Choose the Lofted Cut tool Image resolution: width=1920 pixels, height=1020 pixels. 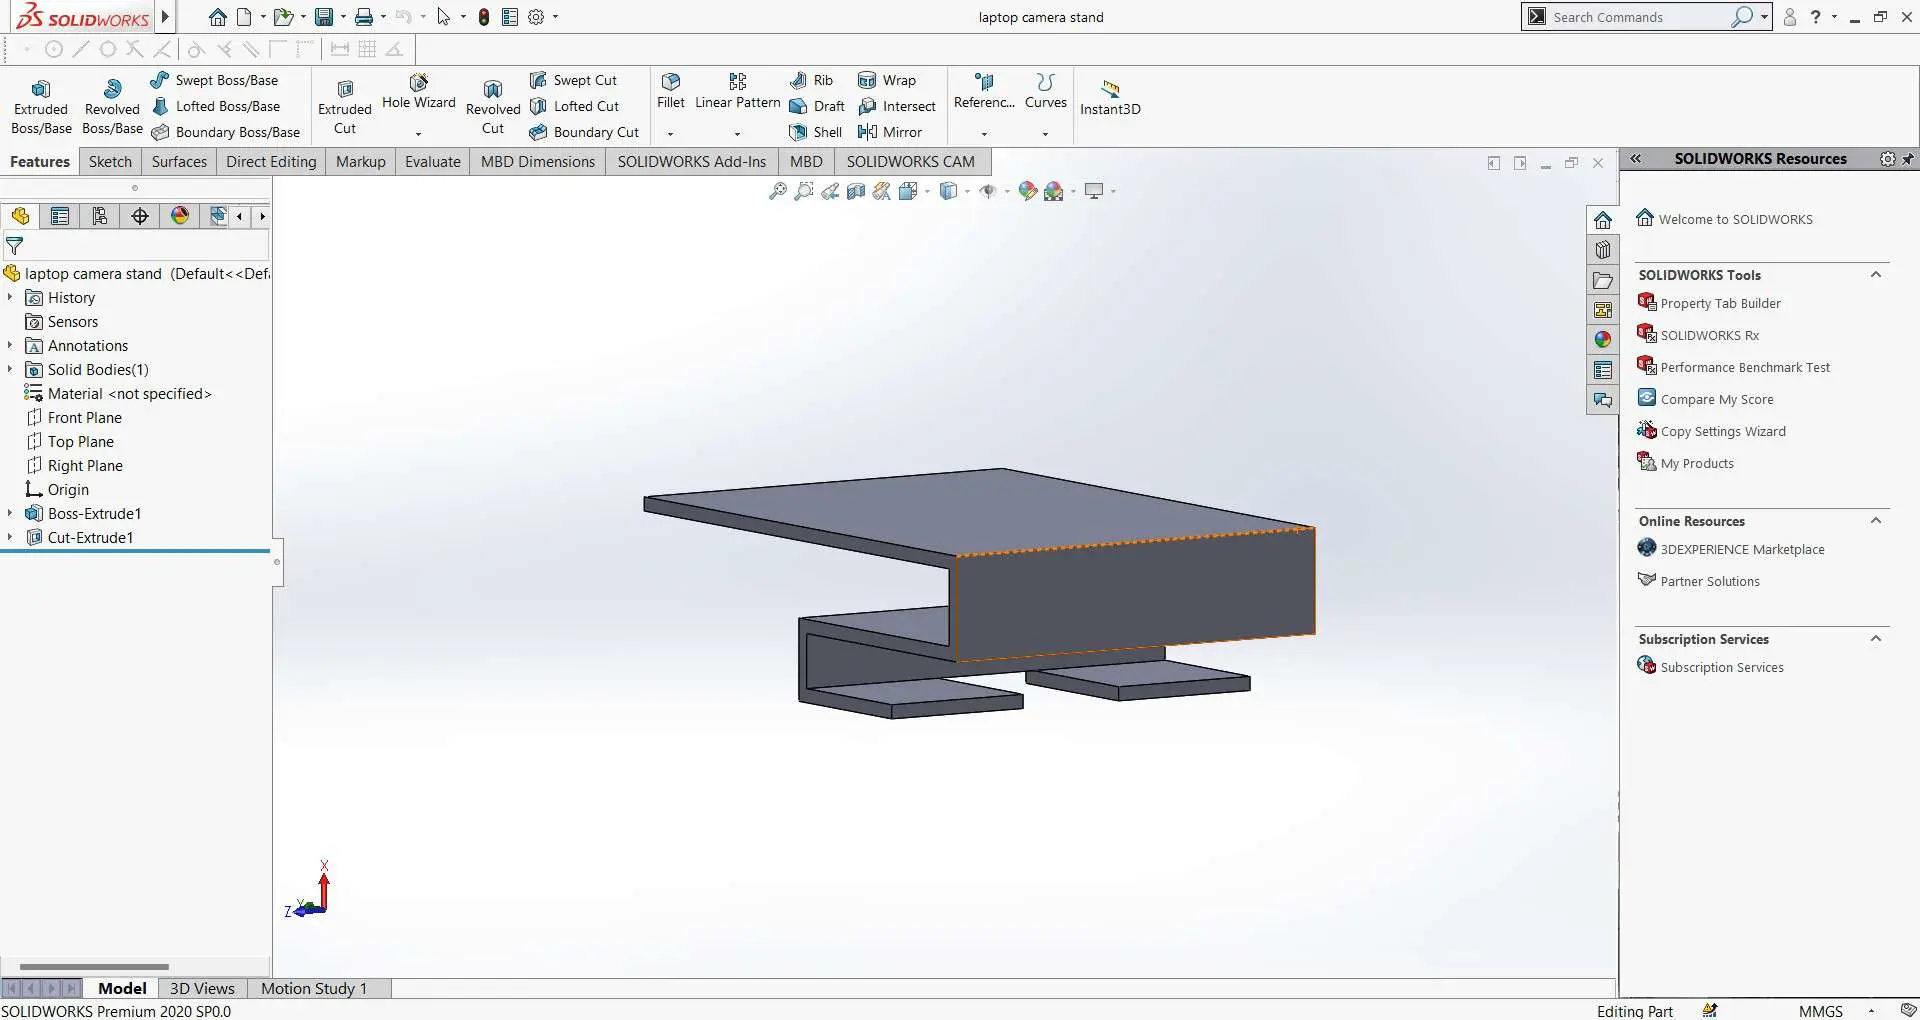pos(575,106)
